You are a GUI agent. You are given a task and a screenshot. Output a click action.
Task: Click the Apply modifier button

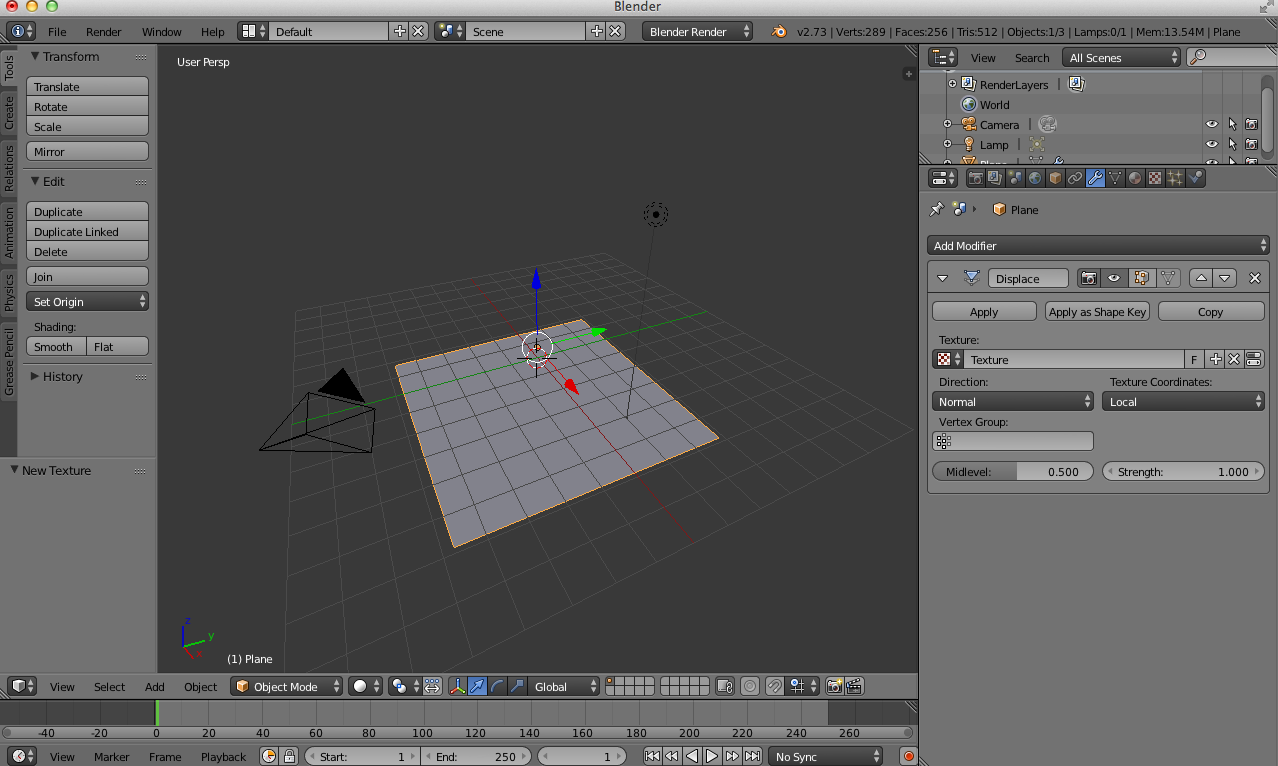(983, 312)
